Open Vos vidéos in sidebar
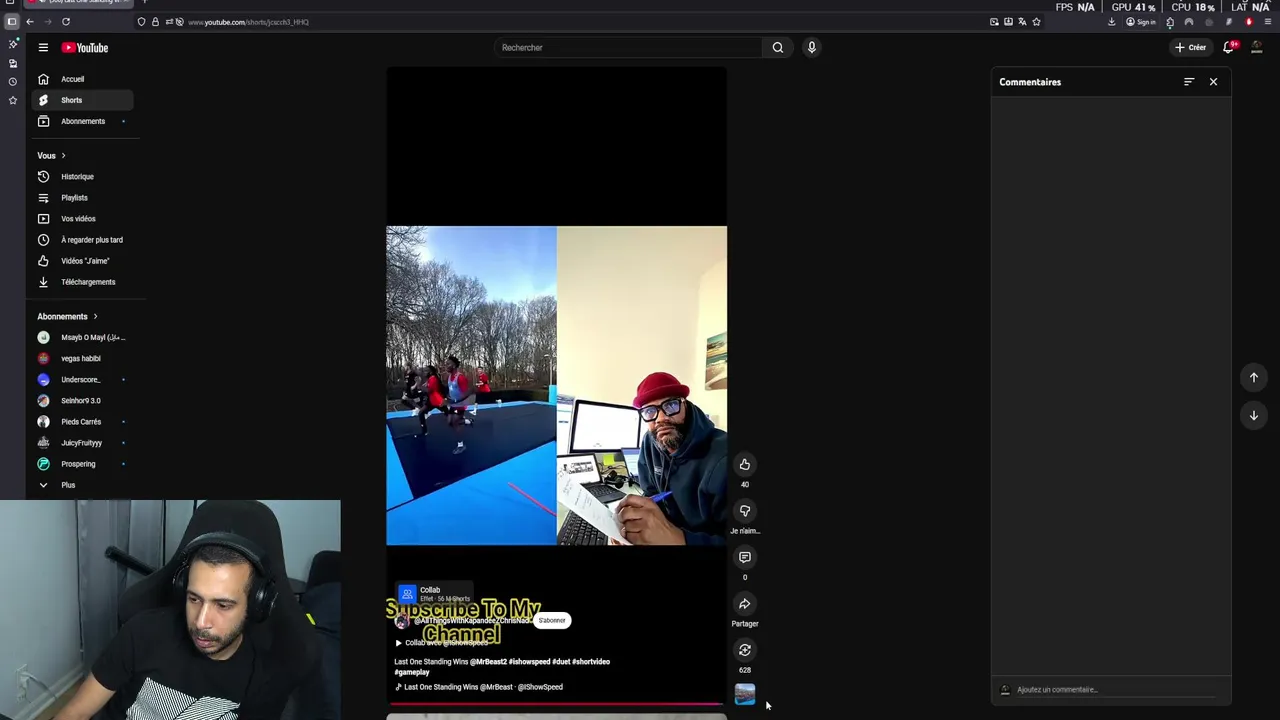This screenshot has height=720, width=1280. [x=81, y=219]
